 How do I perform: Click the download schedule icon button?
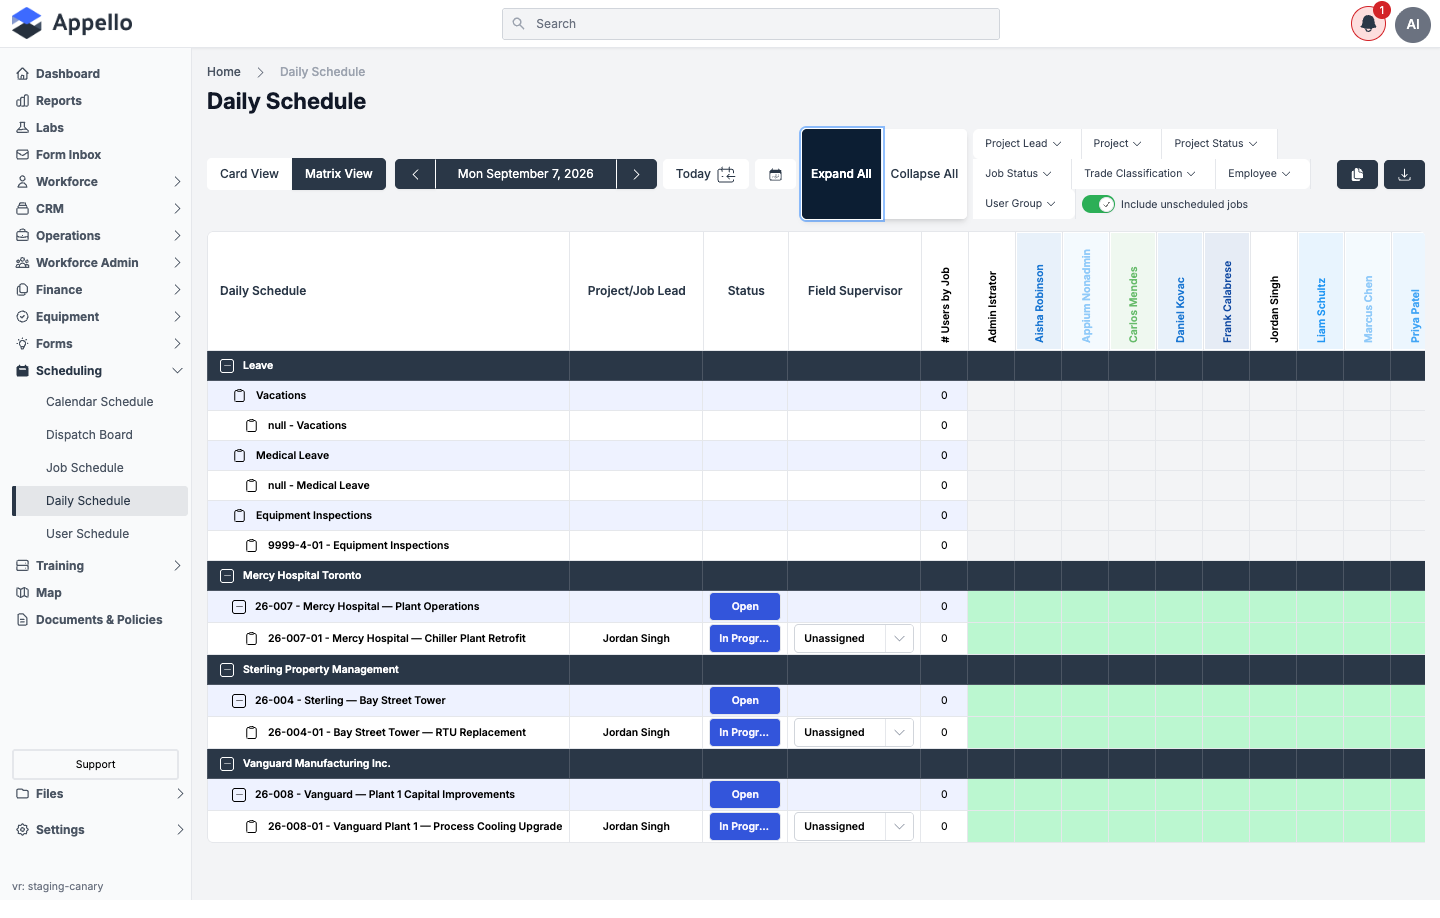click(x=1404, y=174)
